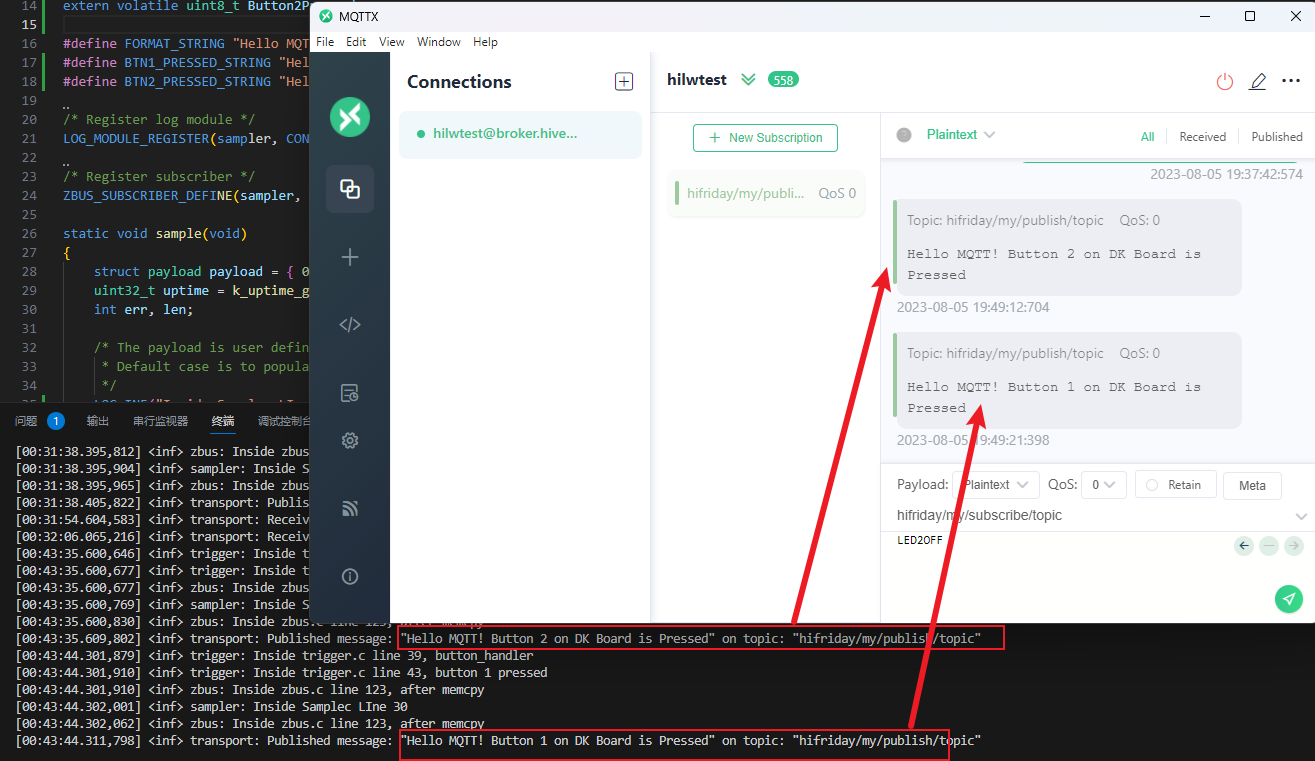The width and height of the screenshot is (1315, 761).
Task: Open the Edit menu in MQTTX
Action: click(x=356, y=42)
